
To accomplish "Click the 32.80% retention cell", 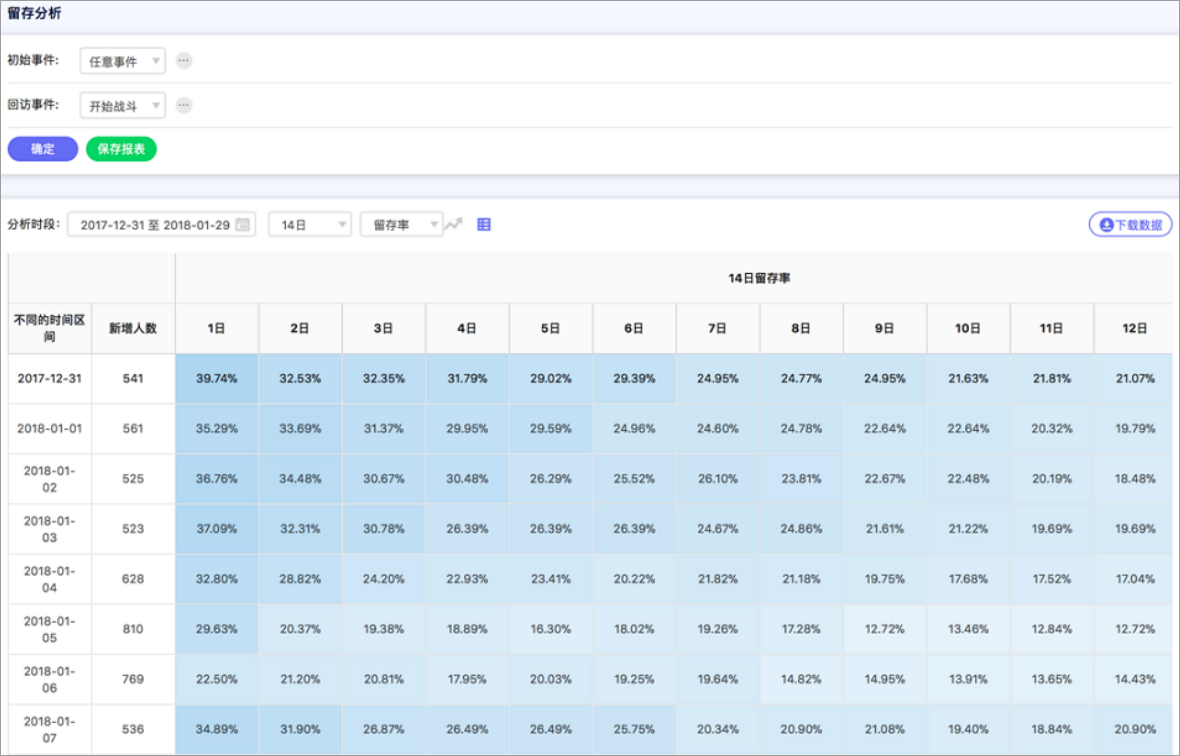I will pos(217,578).
